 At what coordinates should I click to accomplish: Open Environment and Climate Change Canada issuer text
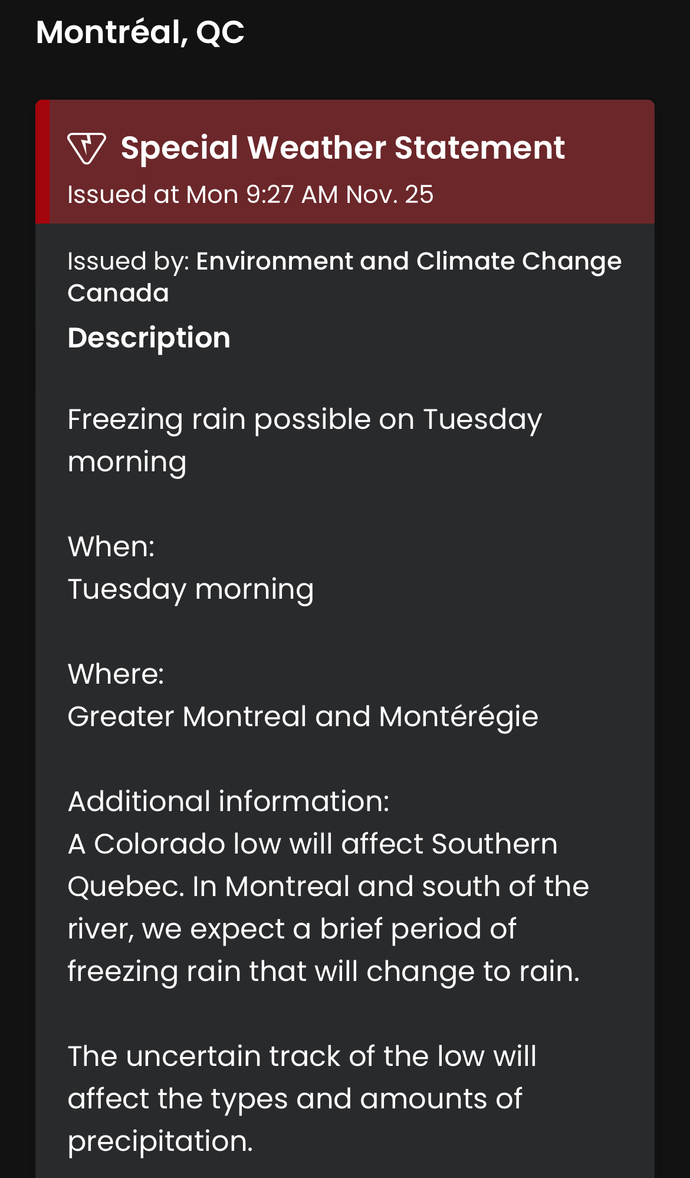point(409,261)
